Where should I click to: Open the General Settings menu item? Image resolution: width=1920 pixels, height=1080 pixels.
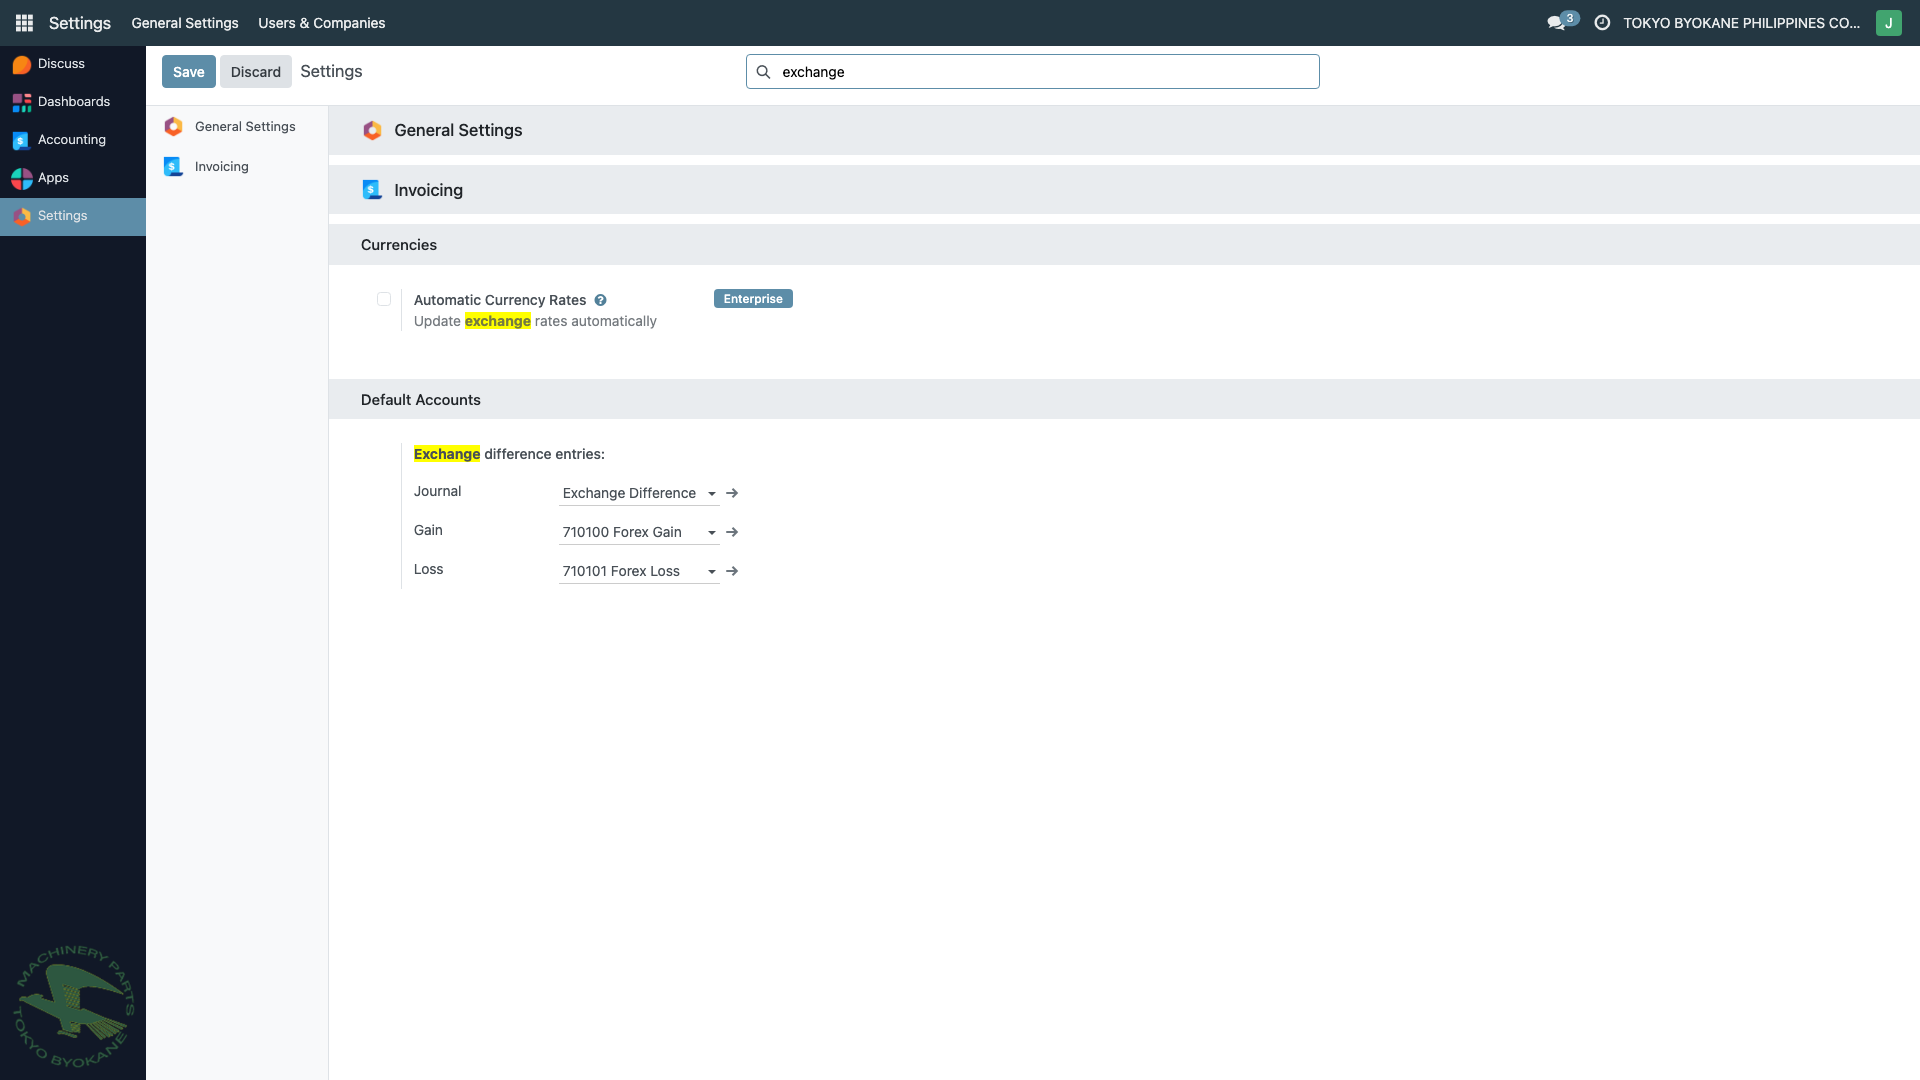tap(184, 22)
